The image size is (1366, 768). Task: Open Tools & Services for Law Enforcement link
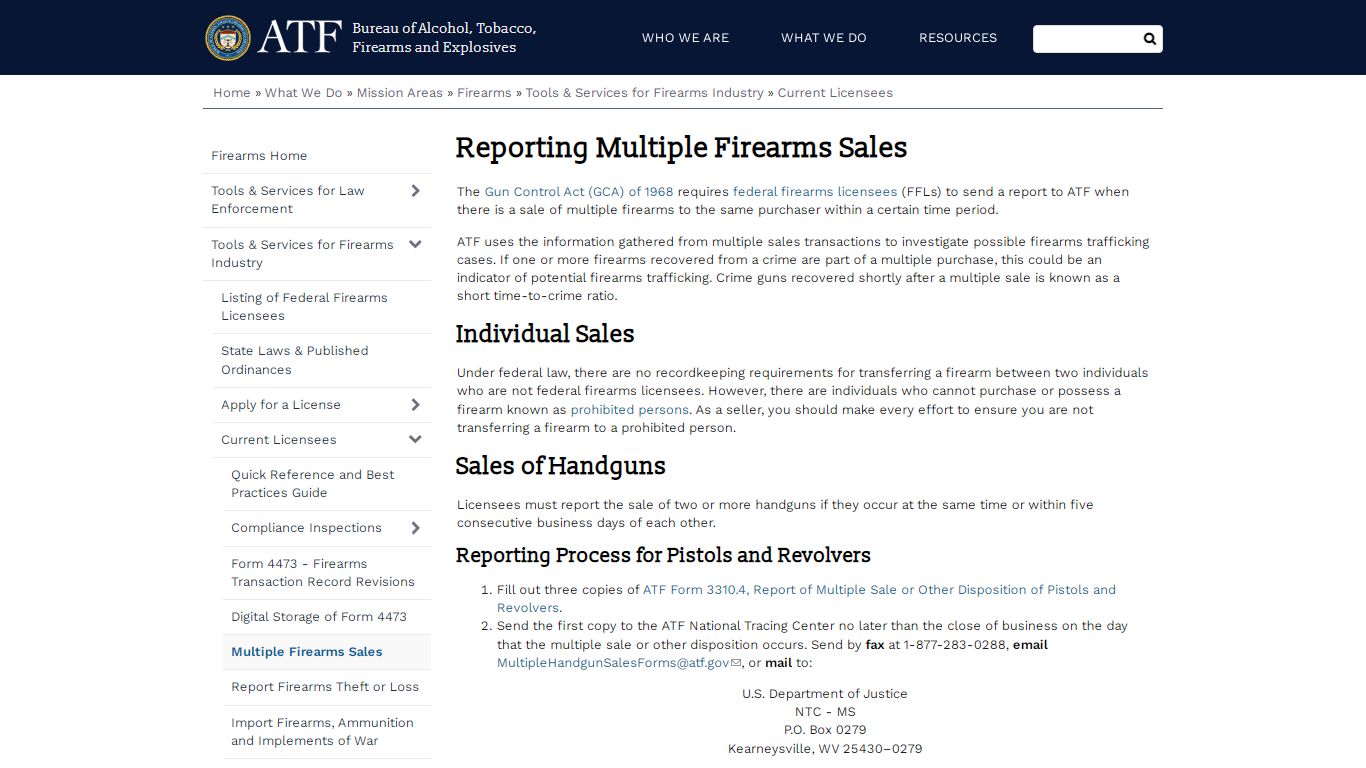click(288, 200)
